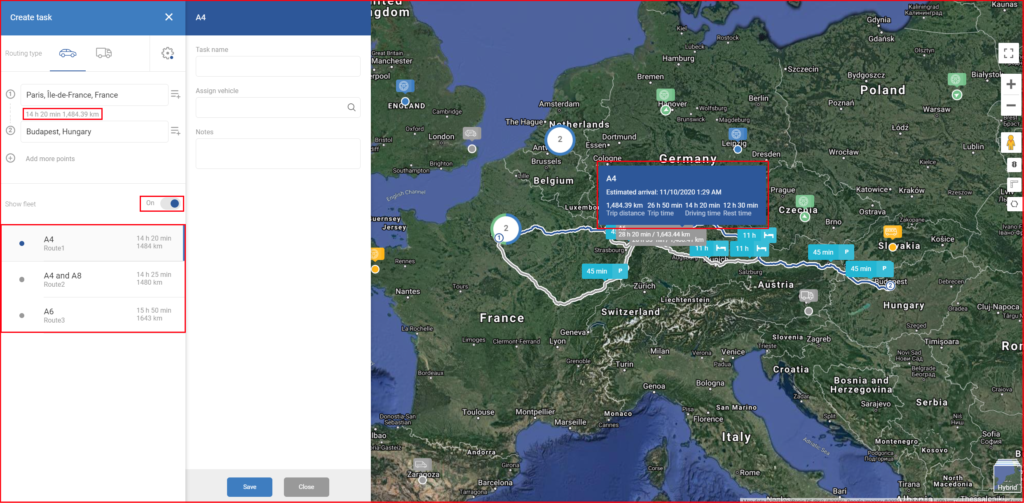Select the car routing type

(x=68, y=53)
